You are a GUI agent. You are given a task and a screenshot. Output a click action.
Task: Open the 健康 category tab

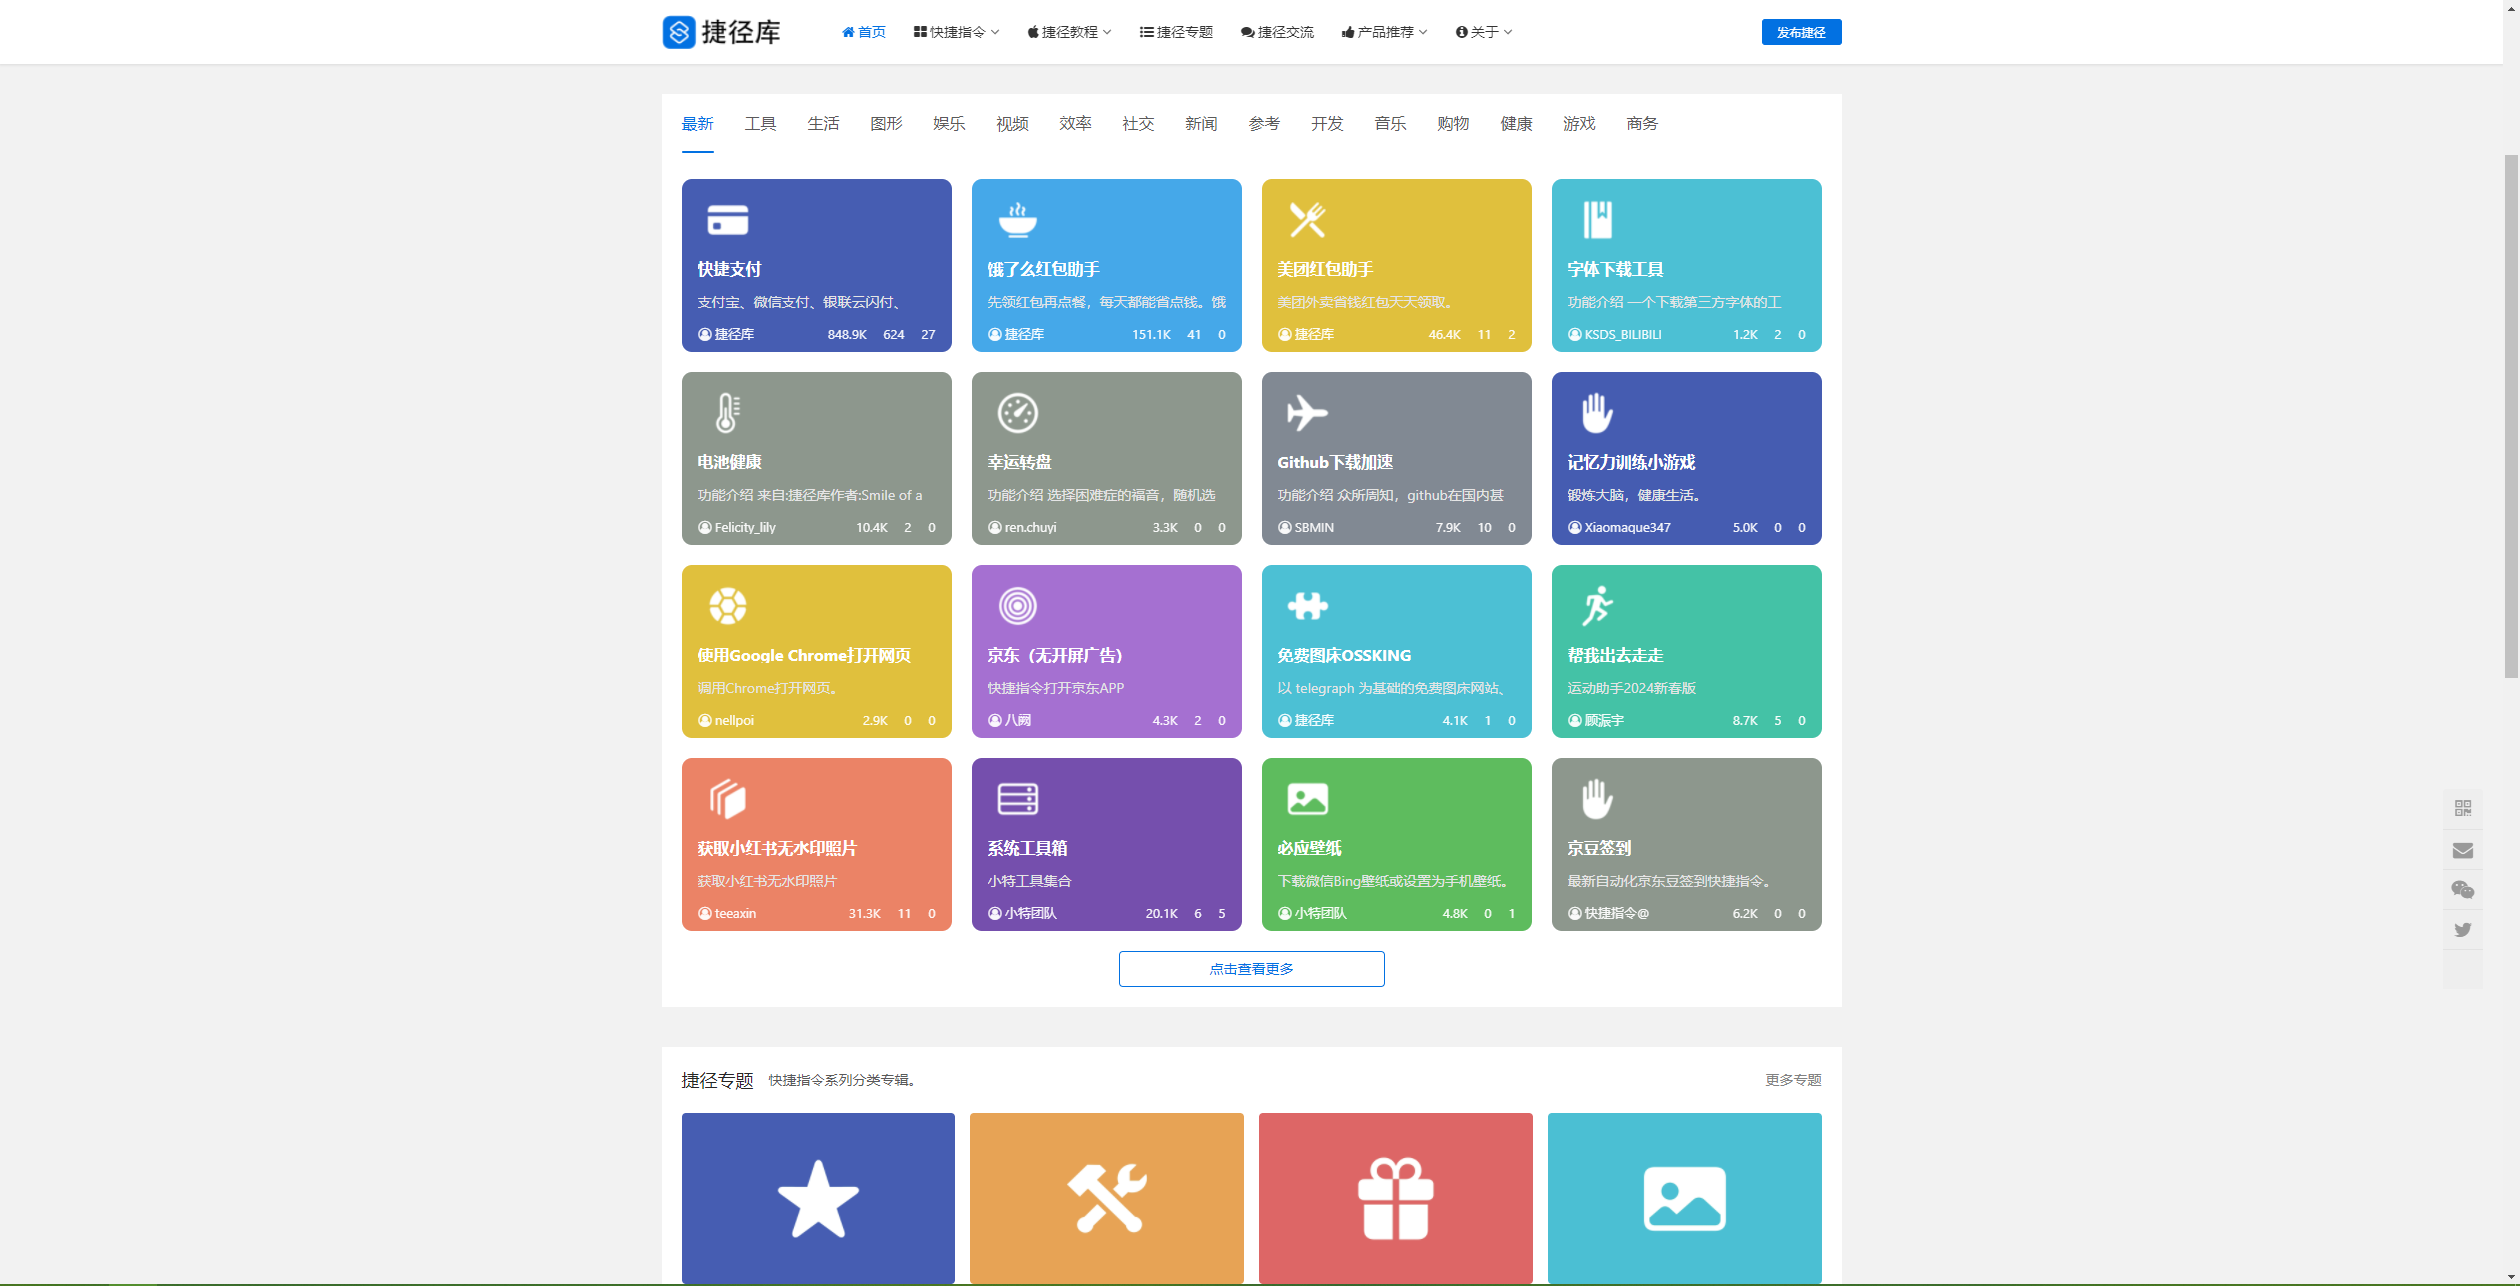tap(1516, 124)
